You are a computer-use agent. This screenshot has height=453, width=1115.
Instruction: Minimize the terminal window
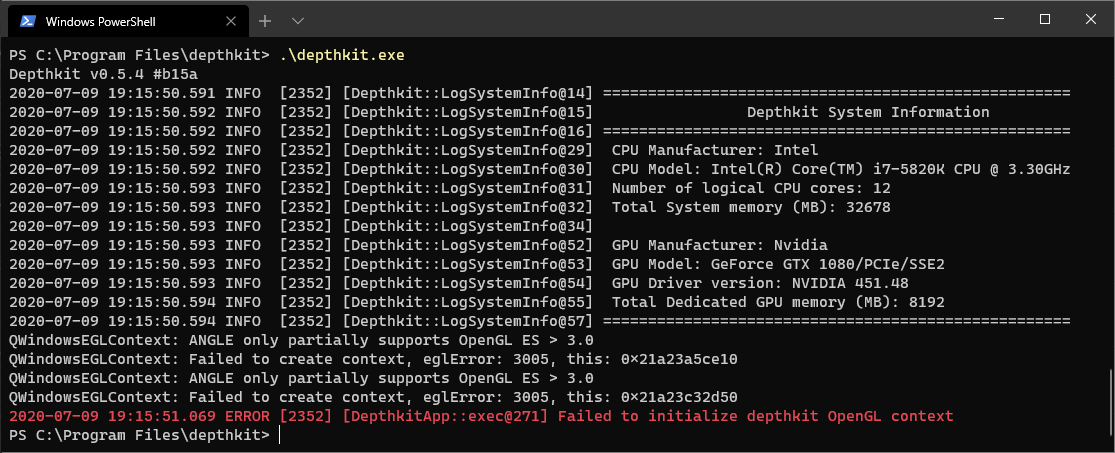tap(997, 20)
